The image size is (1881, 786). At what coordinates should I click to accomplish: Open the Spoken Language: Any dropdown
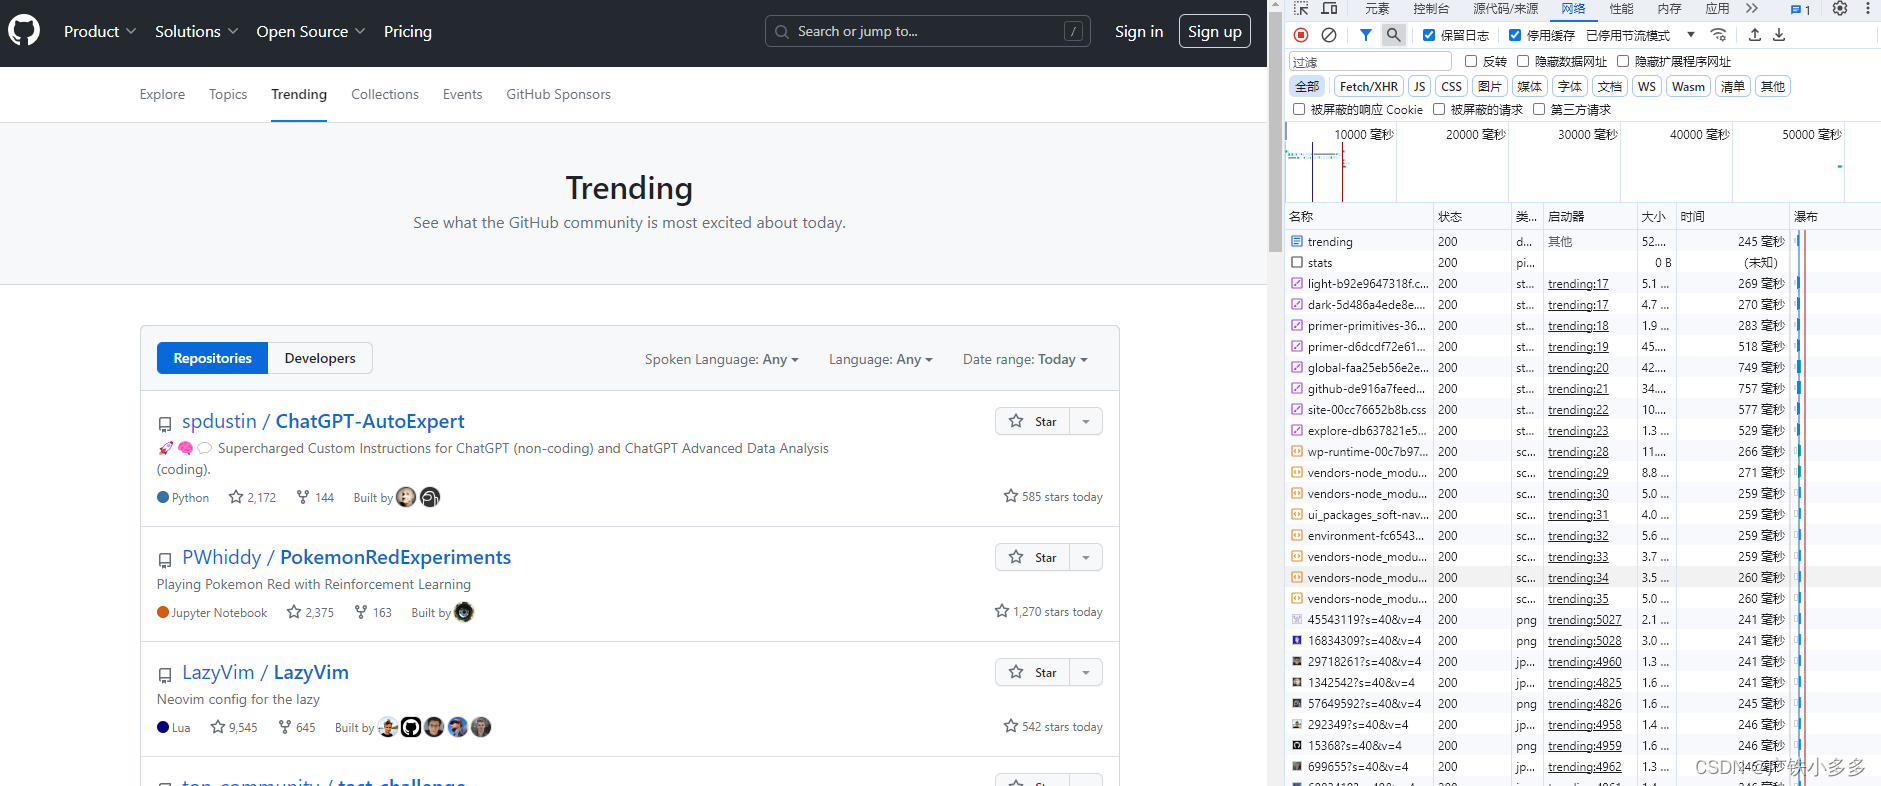pos(722,359)
